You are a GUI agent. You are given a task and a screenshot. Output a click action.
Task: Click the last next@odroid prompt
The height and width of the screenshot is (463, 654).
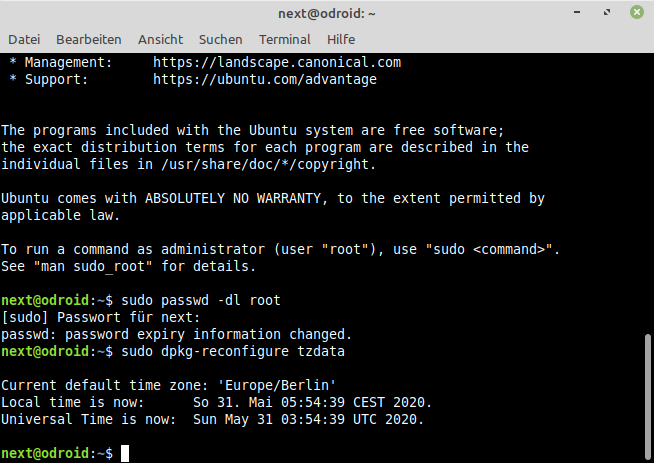point(57,453)
